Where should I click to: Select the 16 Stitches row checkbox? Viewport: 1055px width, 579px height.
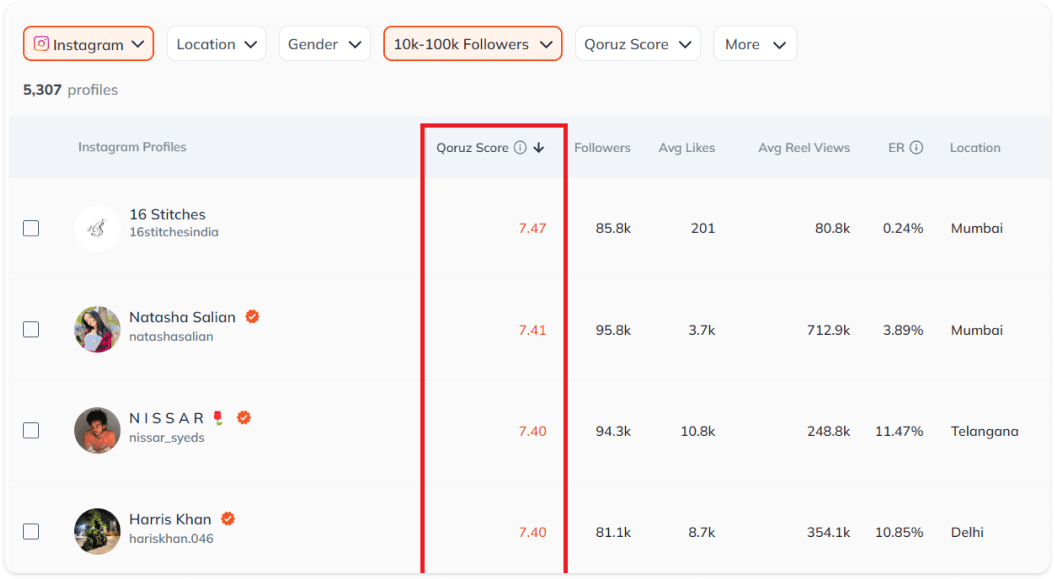click(31, 229)
